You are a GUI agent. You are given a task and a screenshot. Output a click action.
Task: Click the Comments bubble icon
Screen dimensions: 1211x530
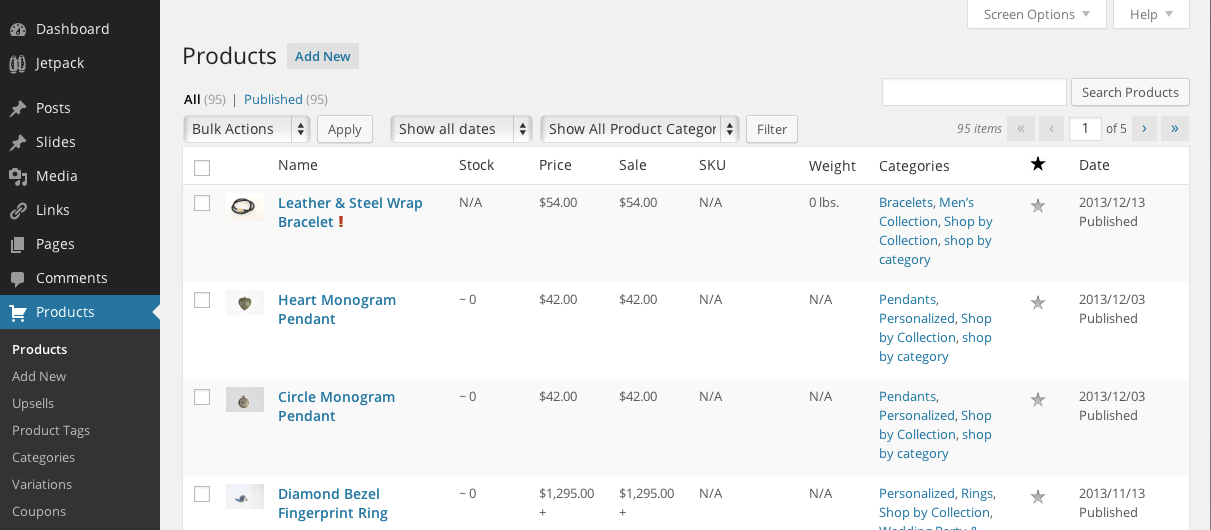tap(17, 278)
